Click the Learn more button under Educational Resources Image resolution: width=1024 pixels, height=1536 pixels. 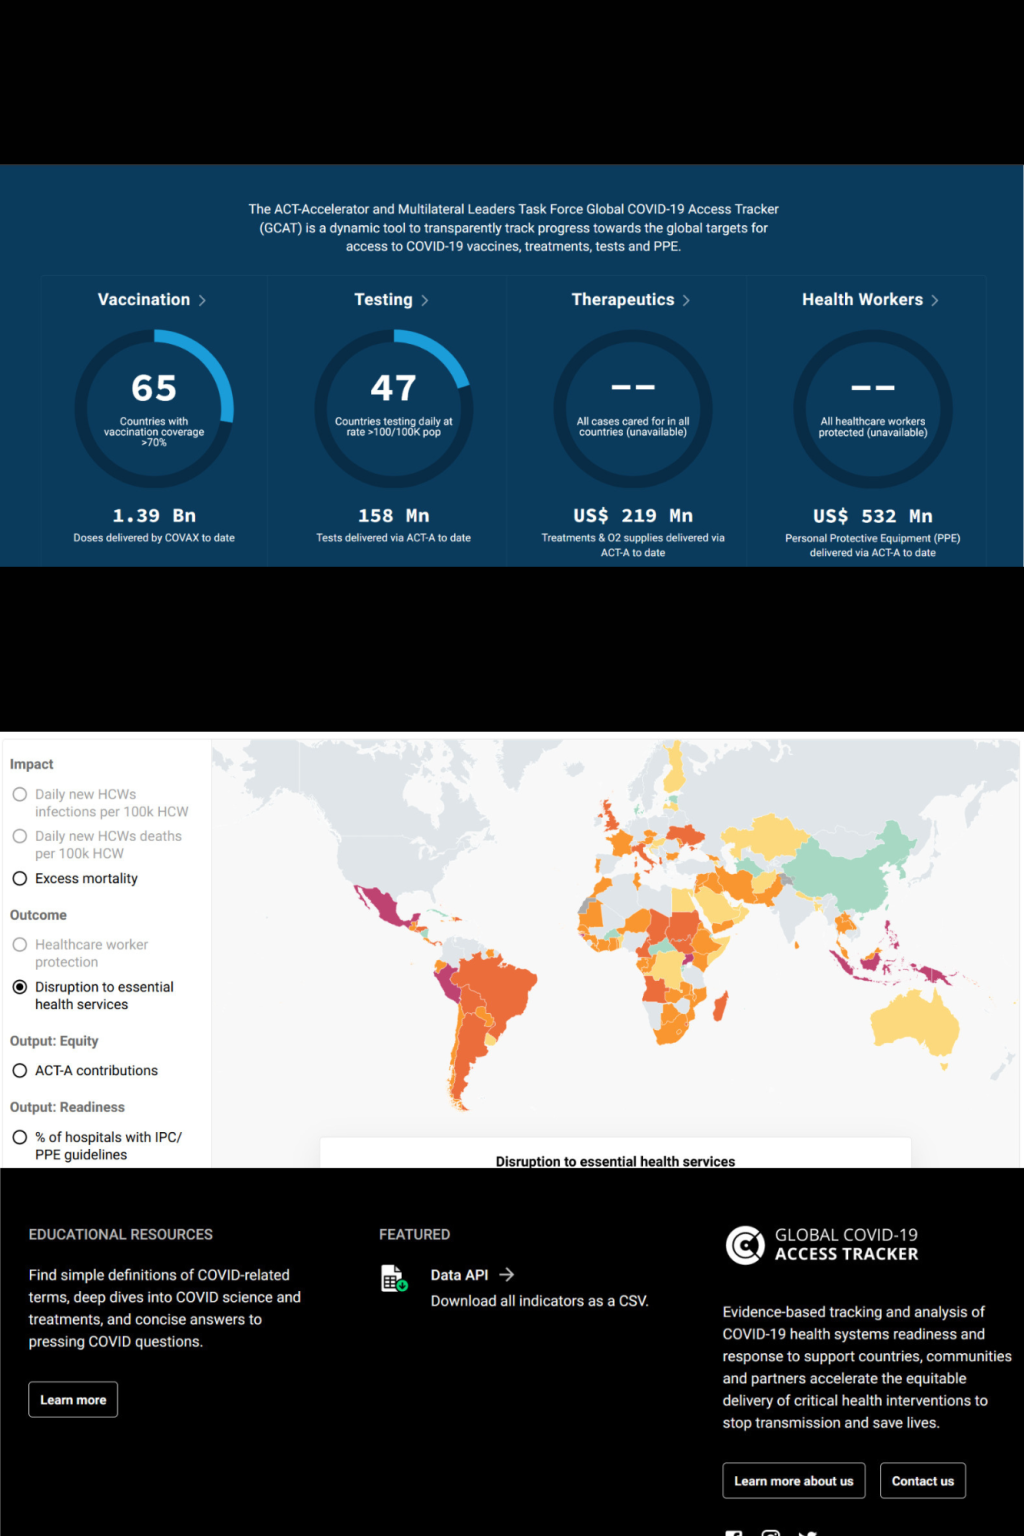(73, 1399)
